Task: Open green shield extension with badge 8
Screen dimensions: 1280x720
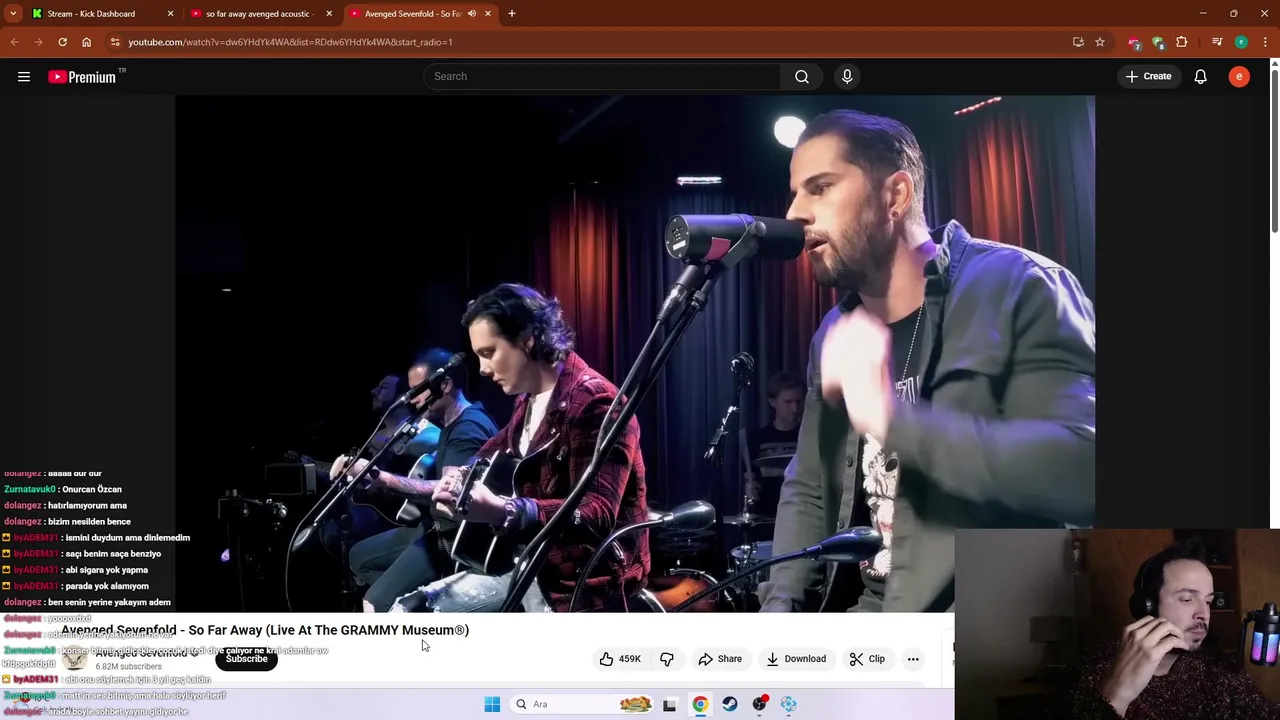Action: pyautogui.click(x=1158, y=42)
